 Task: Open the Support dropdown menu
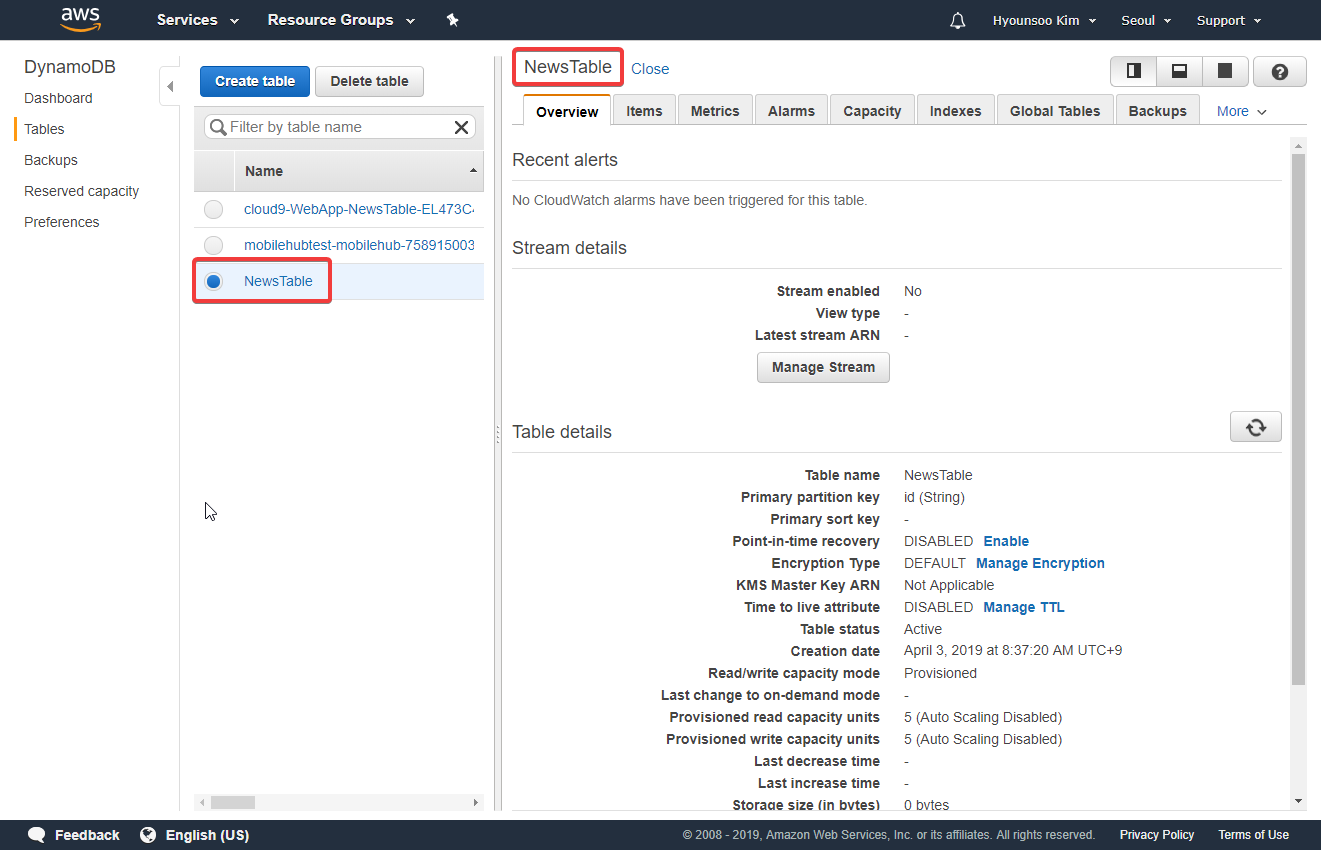(1229, 20)
